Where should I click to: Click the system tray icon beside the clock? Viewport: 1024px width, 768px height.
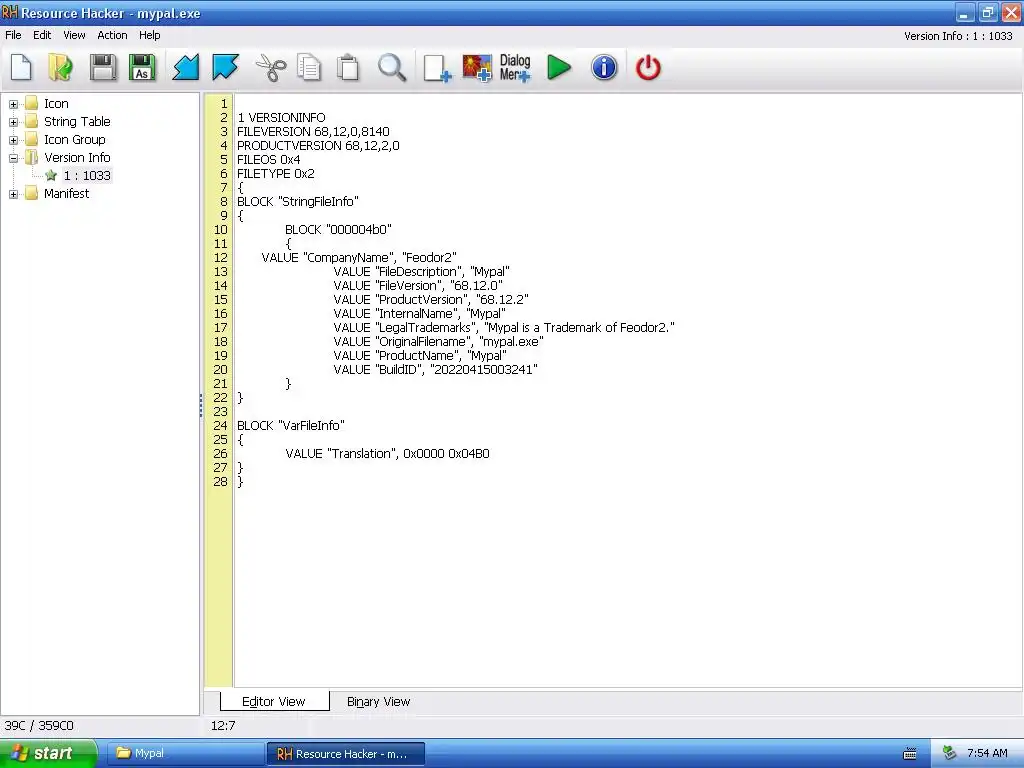(x=949, y=754)
